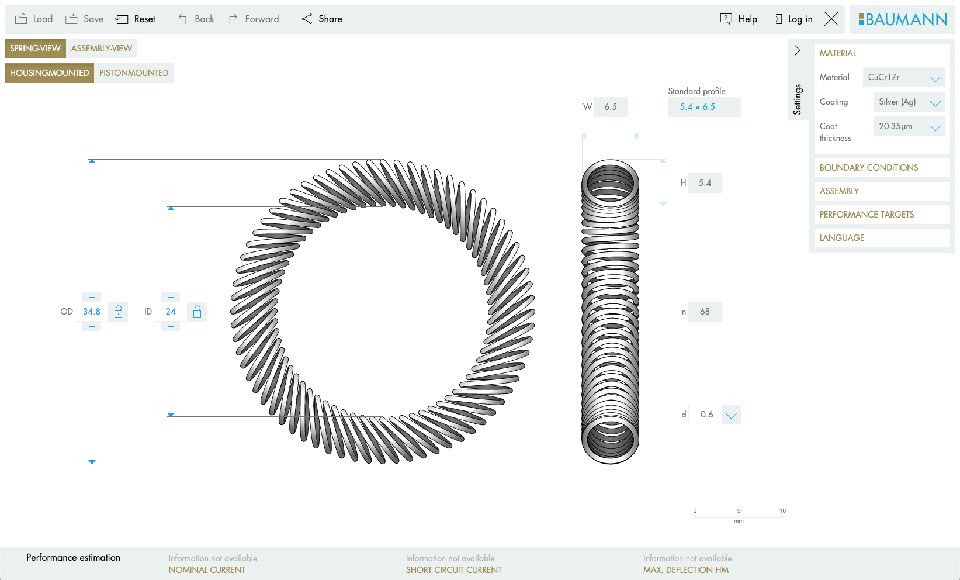Click the top OD dimension marker
The width and height of the screenshot is (960, 580).
point(92,161)
